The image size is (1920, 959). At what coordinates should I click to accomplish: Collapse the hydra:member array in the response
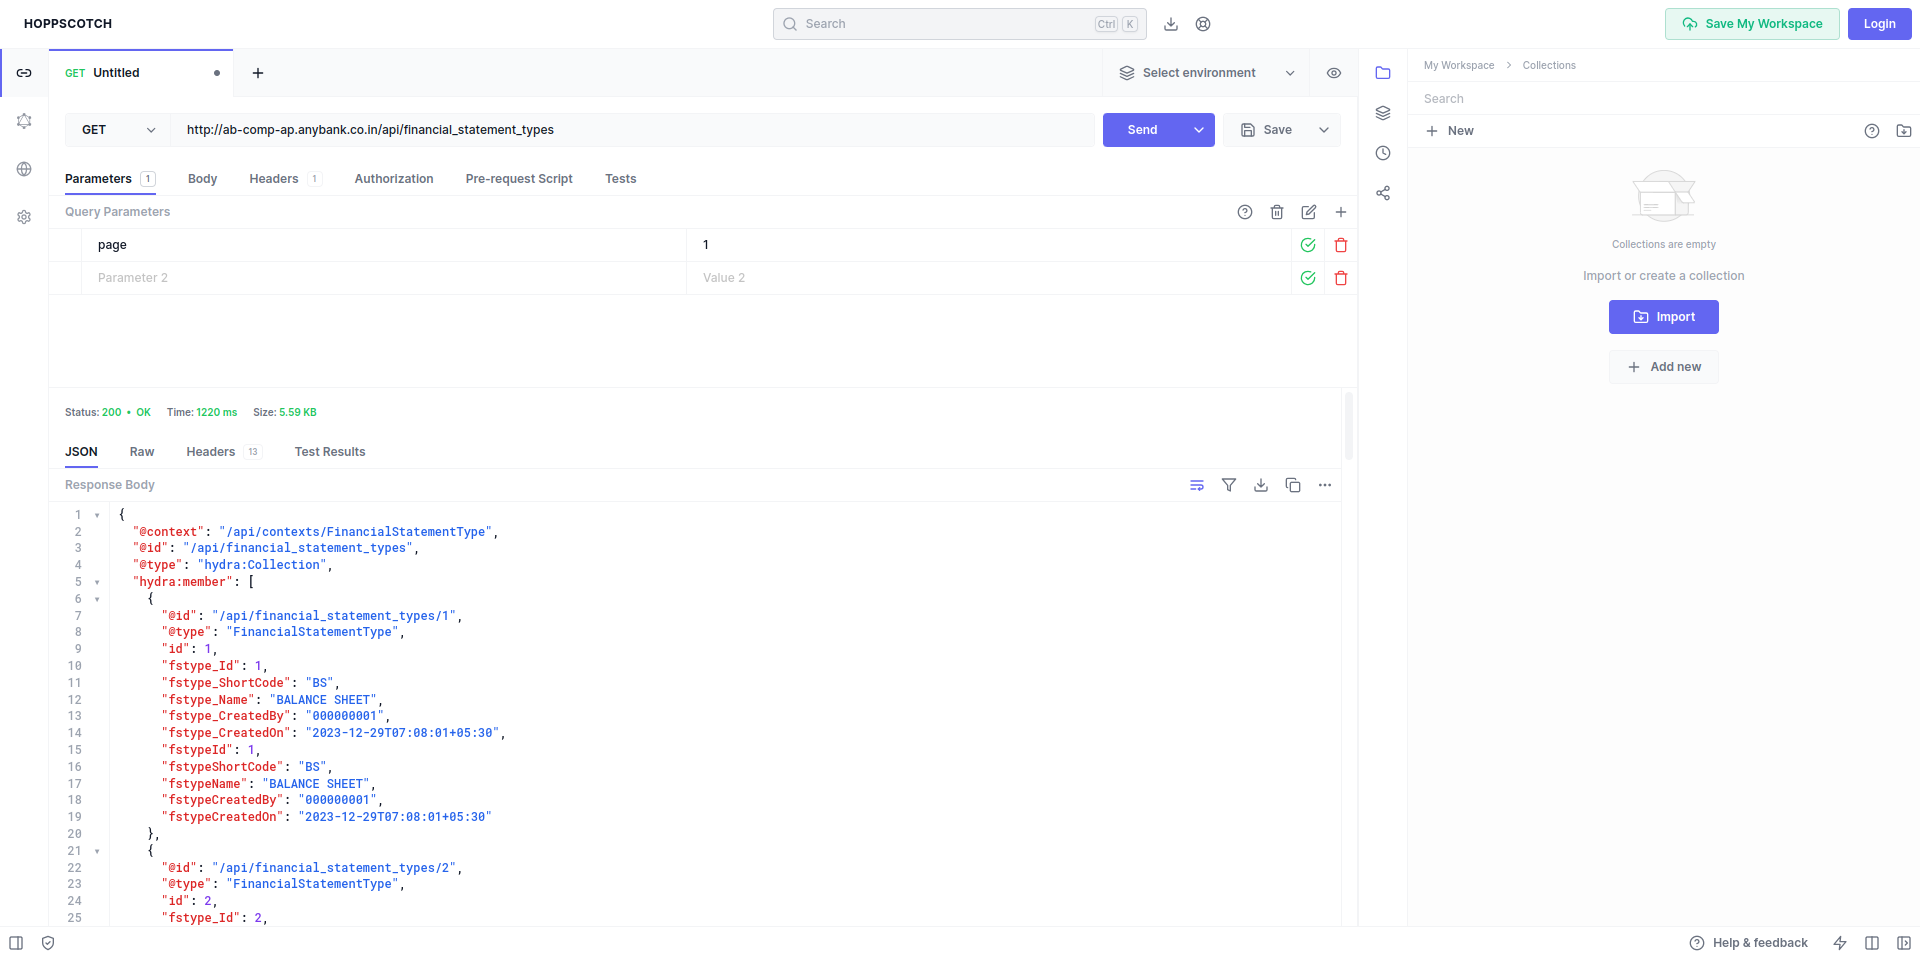click(x=96, y=582)
